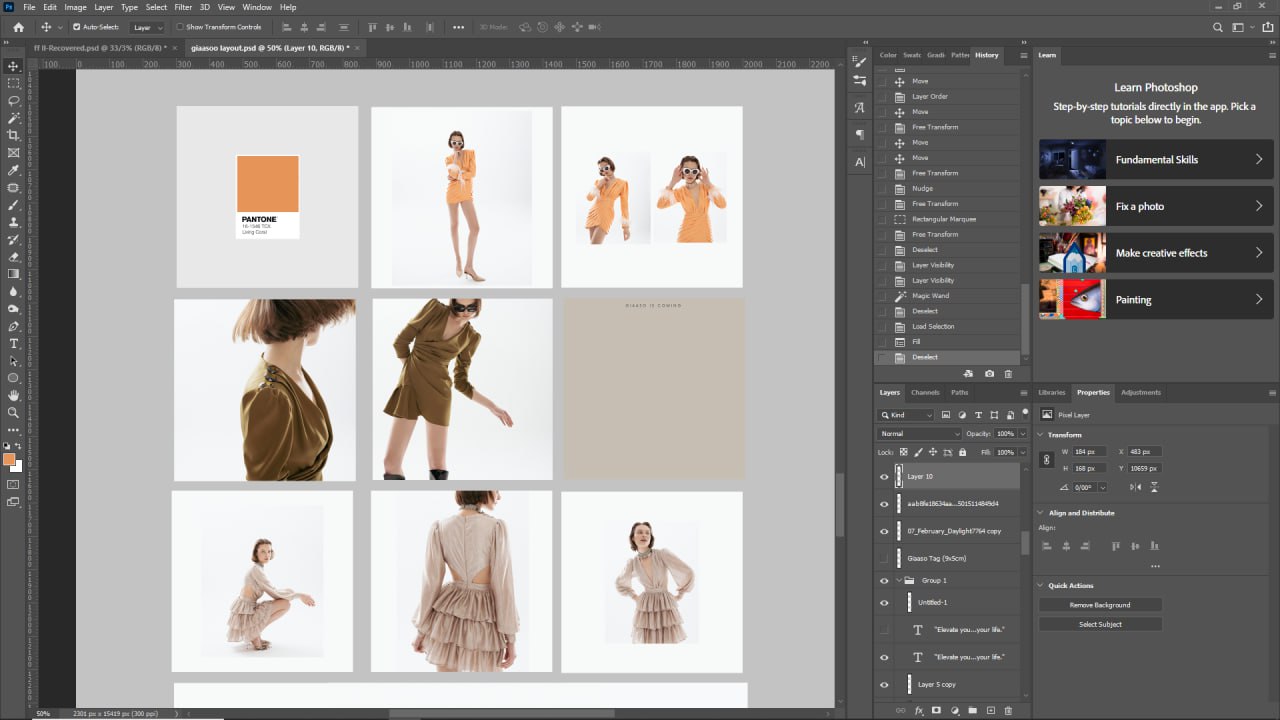The width and height of the screenshot is (1280, 720).
Task: Open the blend mode Normal dropdown
Action: 919,434
